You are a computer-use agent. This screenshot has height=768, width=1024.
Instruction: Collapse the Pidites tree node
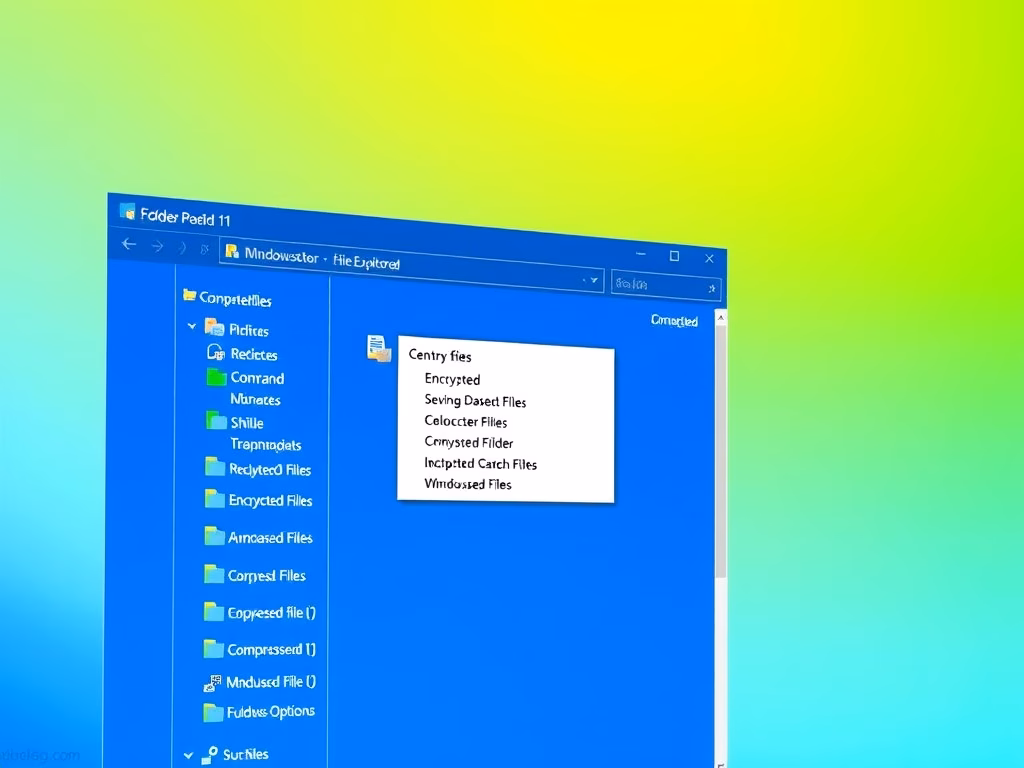pos(192,327)
